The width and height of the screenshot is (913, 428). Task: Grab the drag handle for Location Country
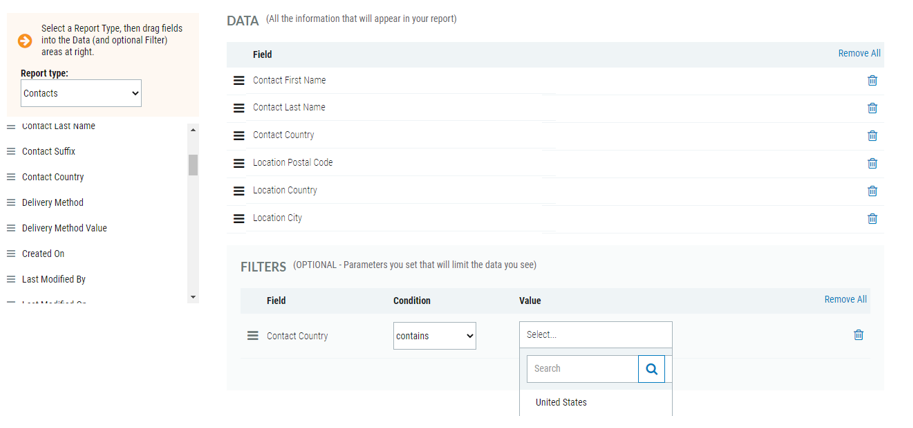tap(239, 191)
